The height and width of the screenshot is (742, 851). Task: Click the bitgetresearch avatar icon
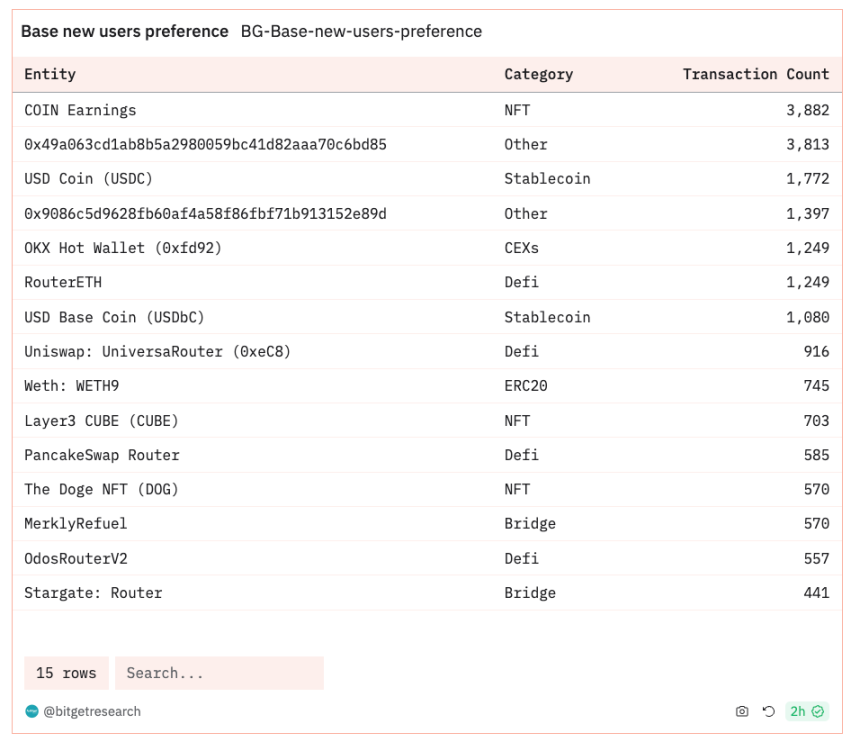click(32, 711)
